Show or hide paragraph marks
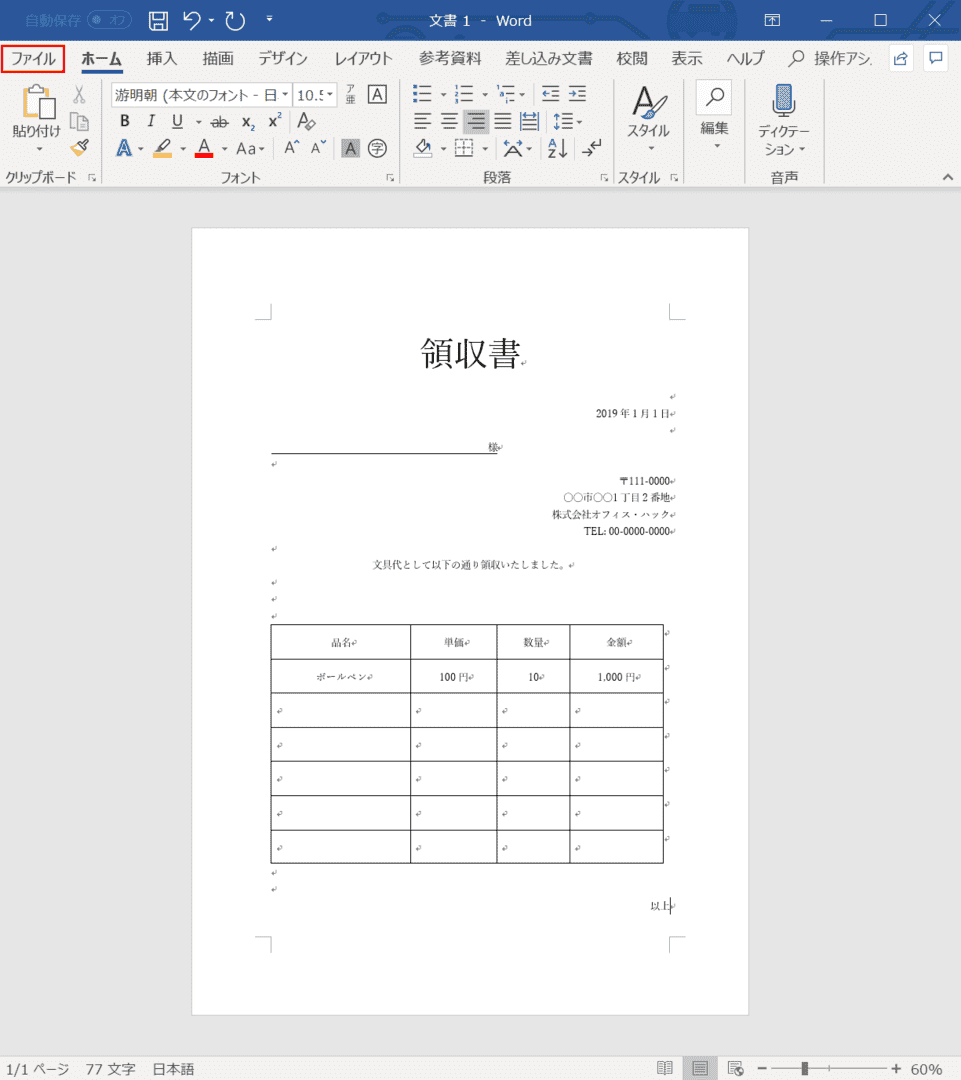This screenshot has height=1080, width=961. tap(591, 147)
